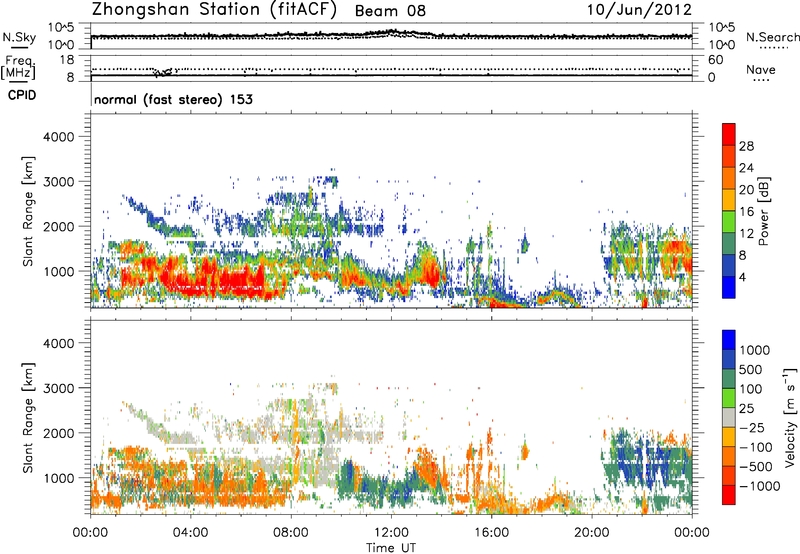
Task: Click the 4000 tick on power panel axis
Action: point(59,137)
